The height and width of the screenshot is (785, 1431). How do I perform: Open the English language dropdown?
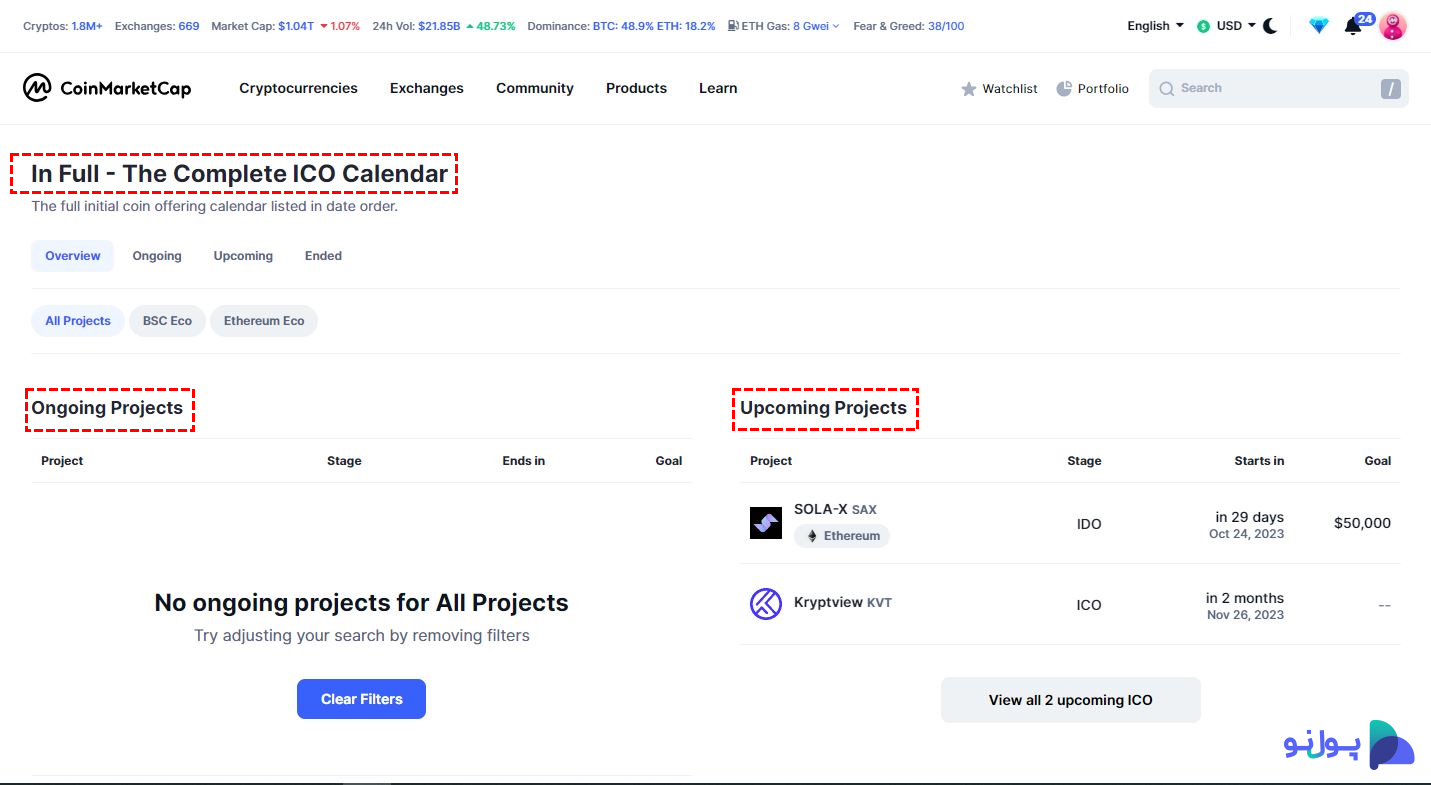(1155, 26)
